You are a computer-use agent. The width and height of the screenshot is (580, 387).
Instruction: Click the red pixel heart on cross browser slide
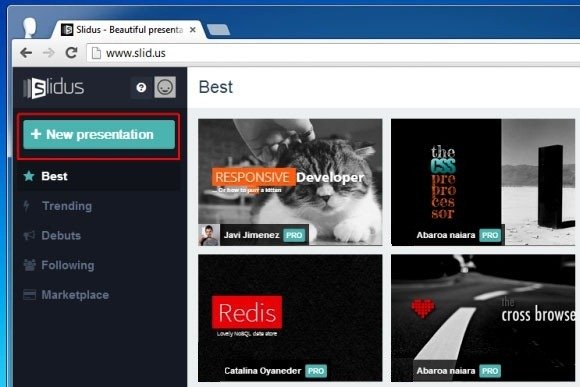coord(423,308)
